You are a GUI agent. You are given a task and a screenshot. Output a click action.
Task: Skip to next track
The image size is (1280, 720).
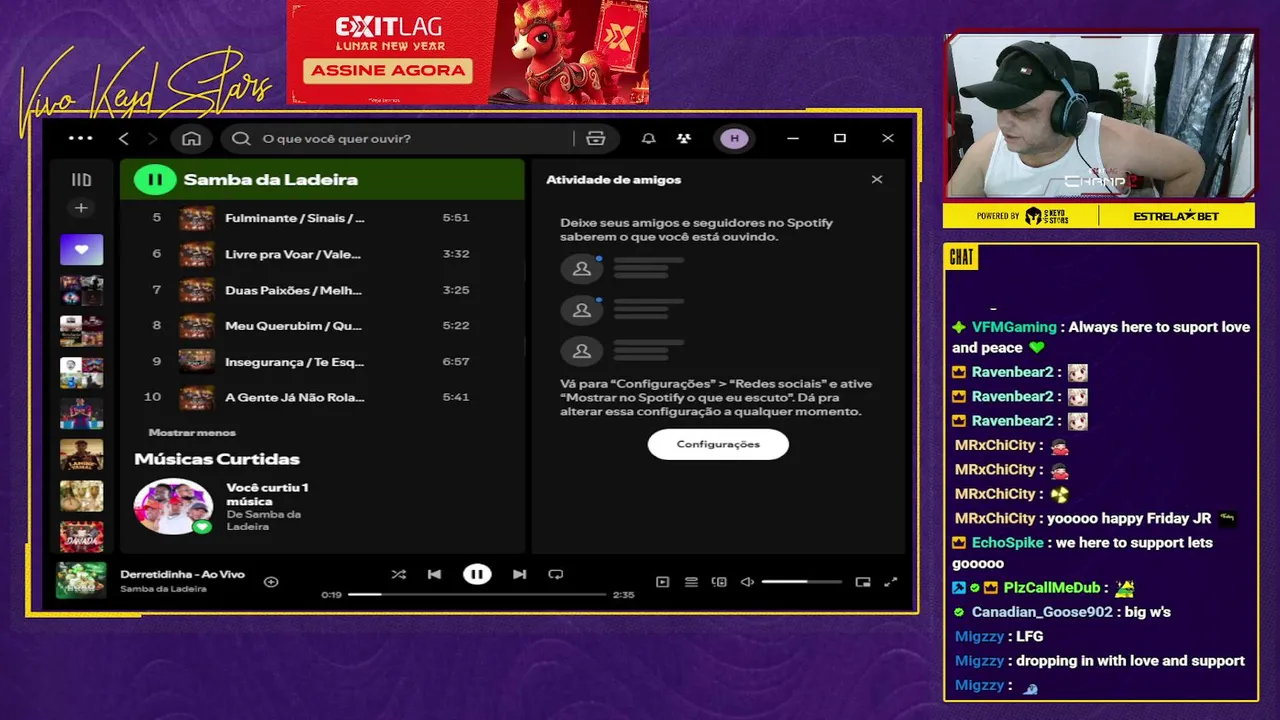coord(519,574)
